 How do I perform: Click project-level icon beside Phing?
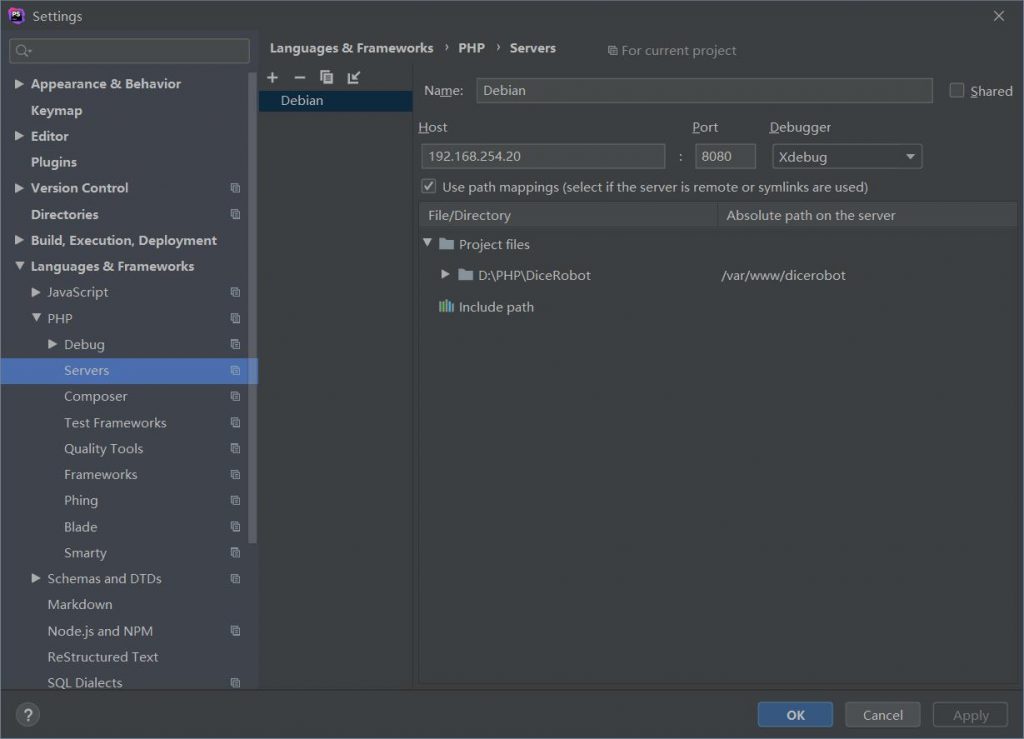pyautogui.click(x=236, y=501)
